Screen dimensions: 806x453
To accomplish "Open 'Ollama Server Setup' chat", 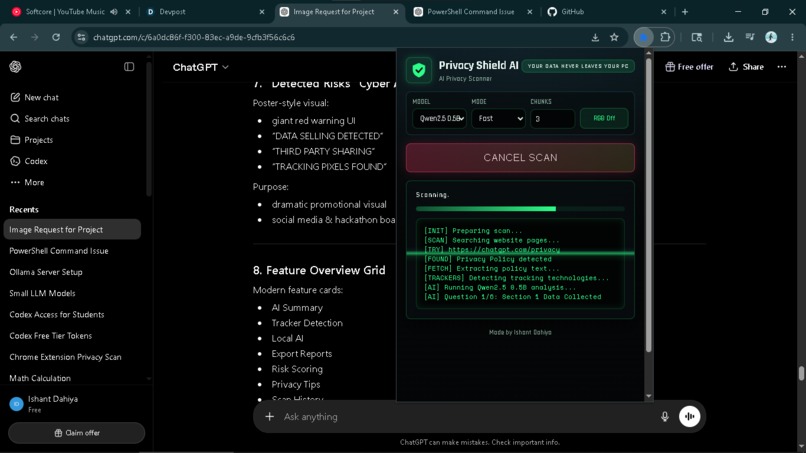I will point(46,272).
